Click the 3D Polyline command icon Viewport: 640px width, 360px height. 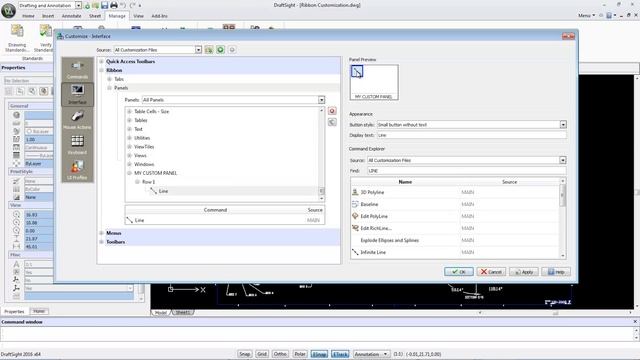pos(355,192)
